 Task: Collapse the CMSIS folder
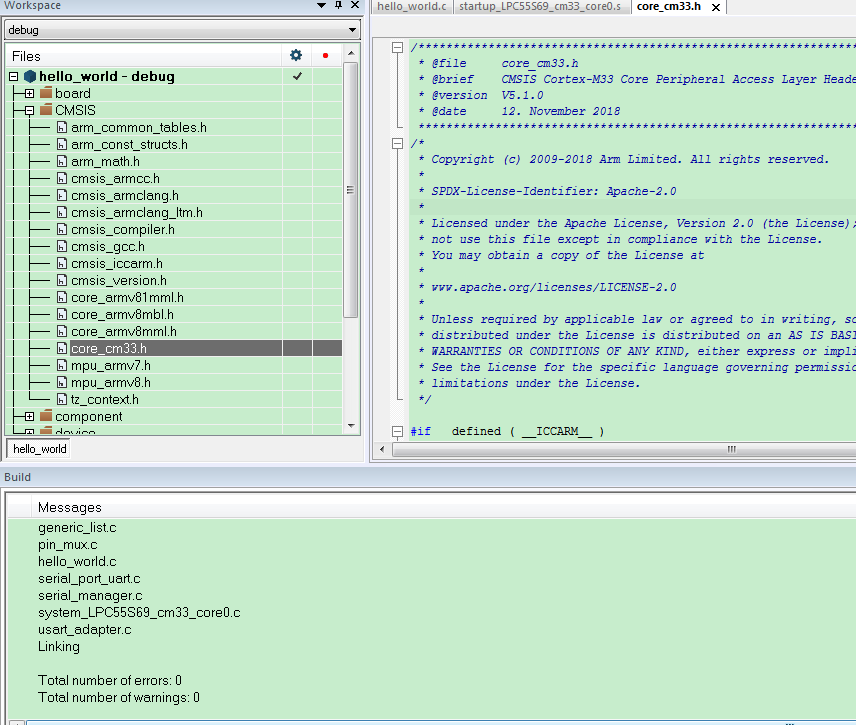(29, 110)
